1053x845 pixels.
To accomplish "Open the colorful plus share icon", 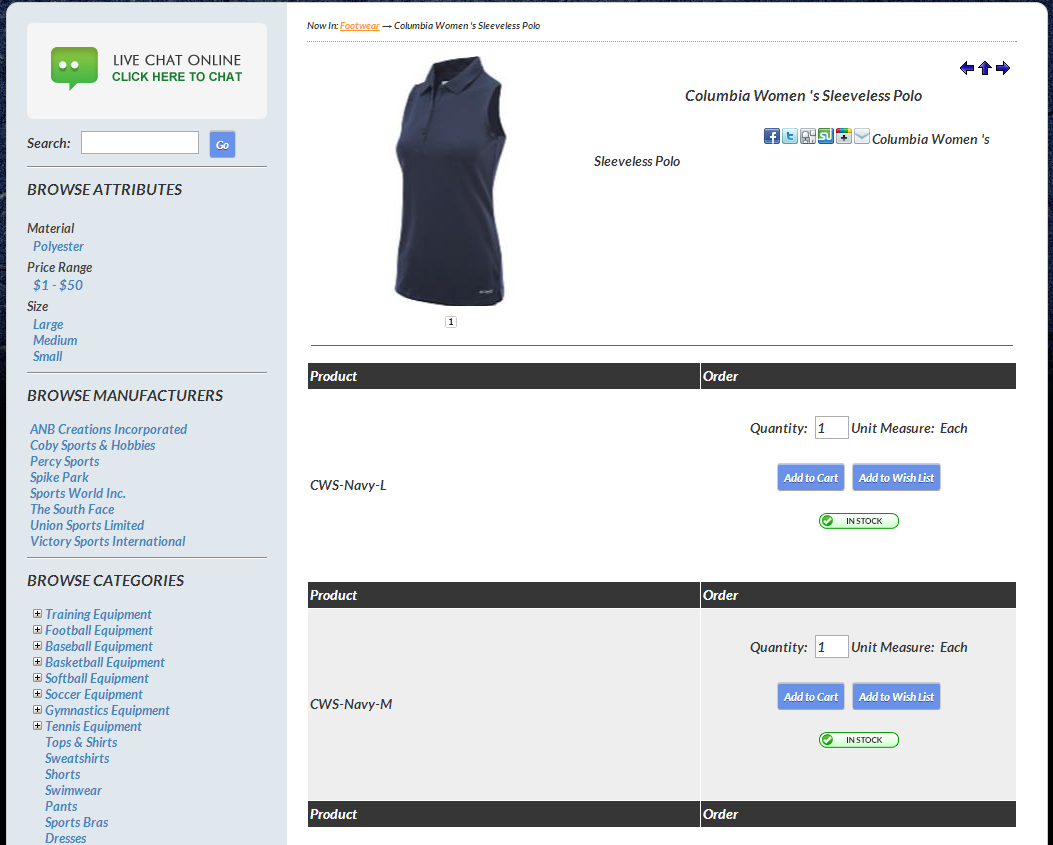I will [x=843, y=136].
